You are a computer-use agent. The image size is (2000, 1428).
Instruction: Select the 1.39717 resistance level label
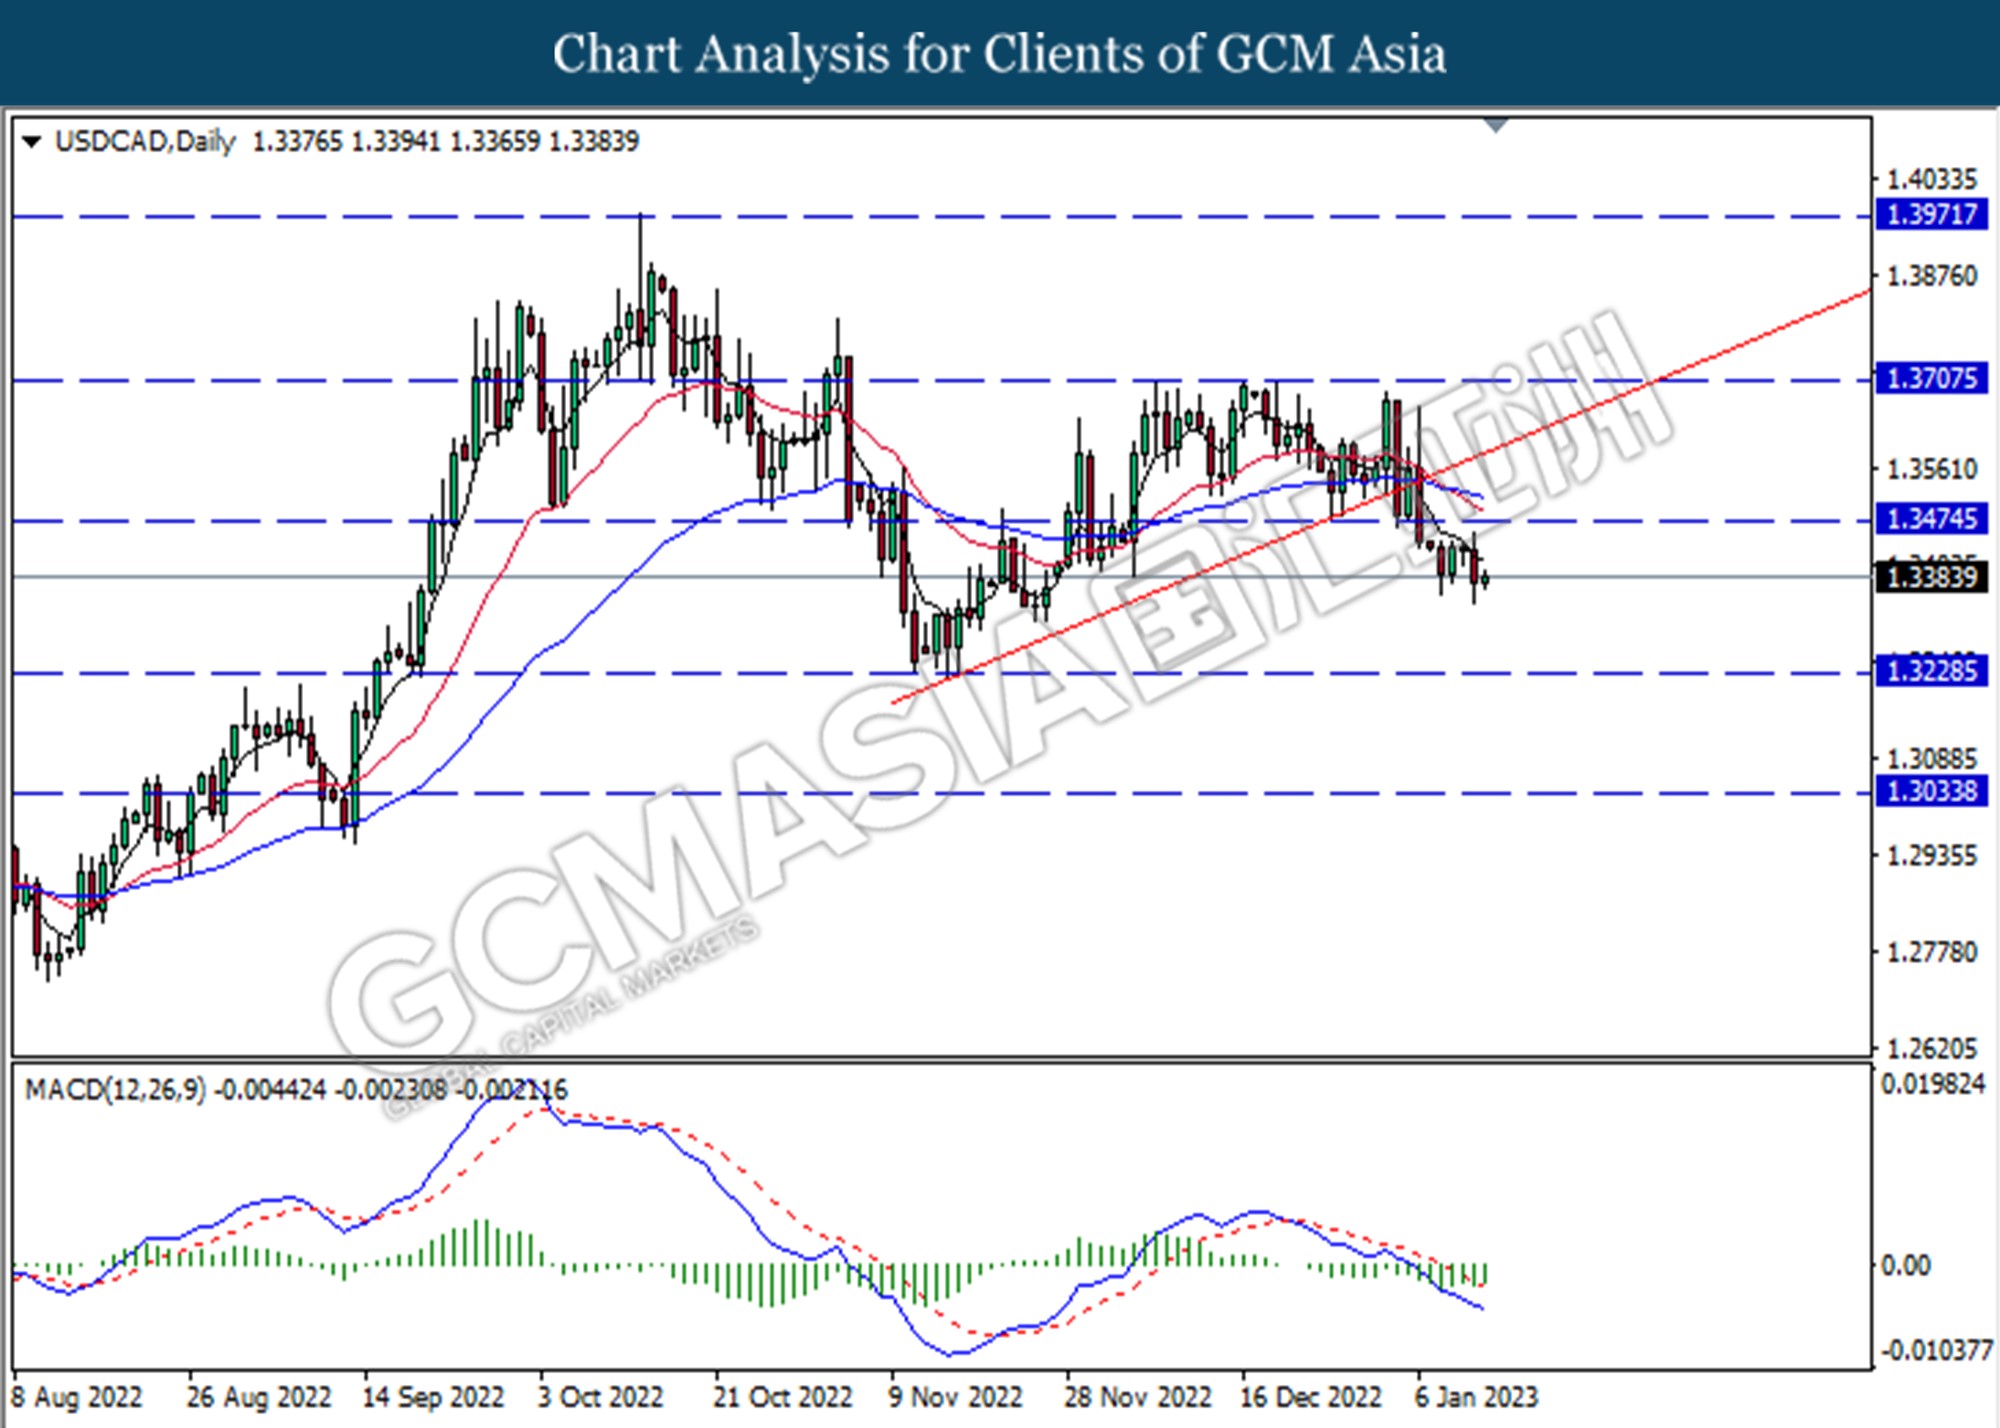tap(1931, 214)
